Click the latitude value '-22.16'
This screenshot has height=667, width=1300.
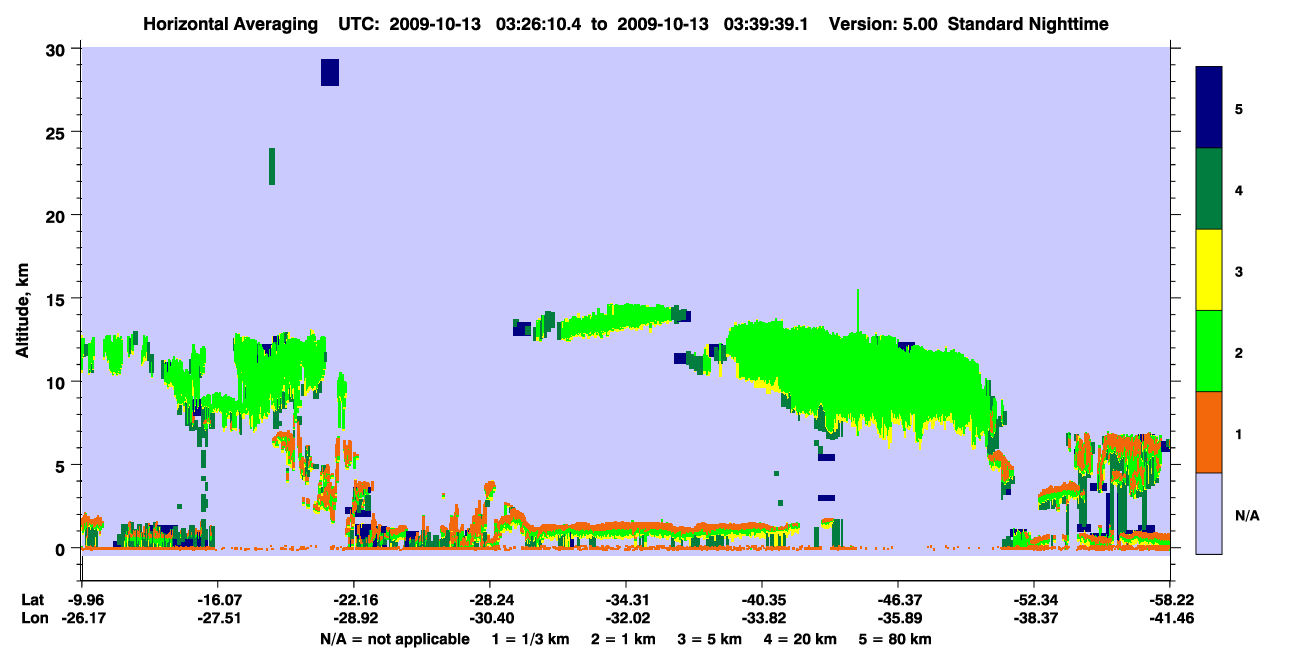click(x=354, y=600)
